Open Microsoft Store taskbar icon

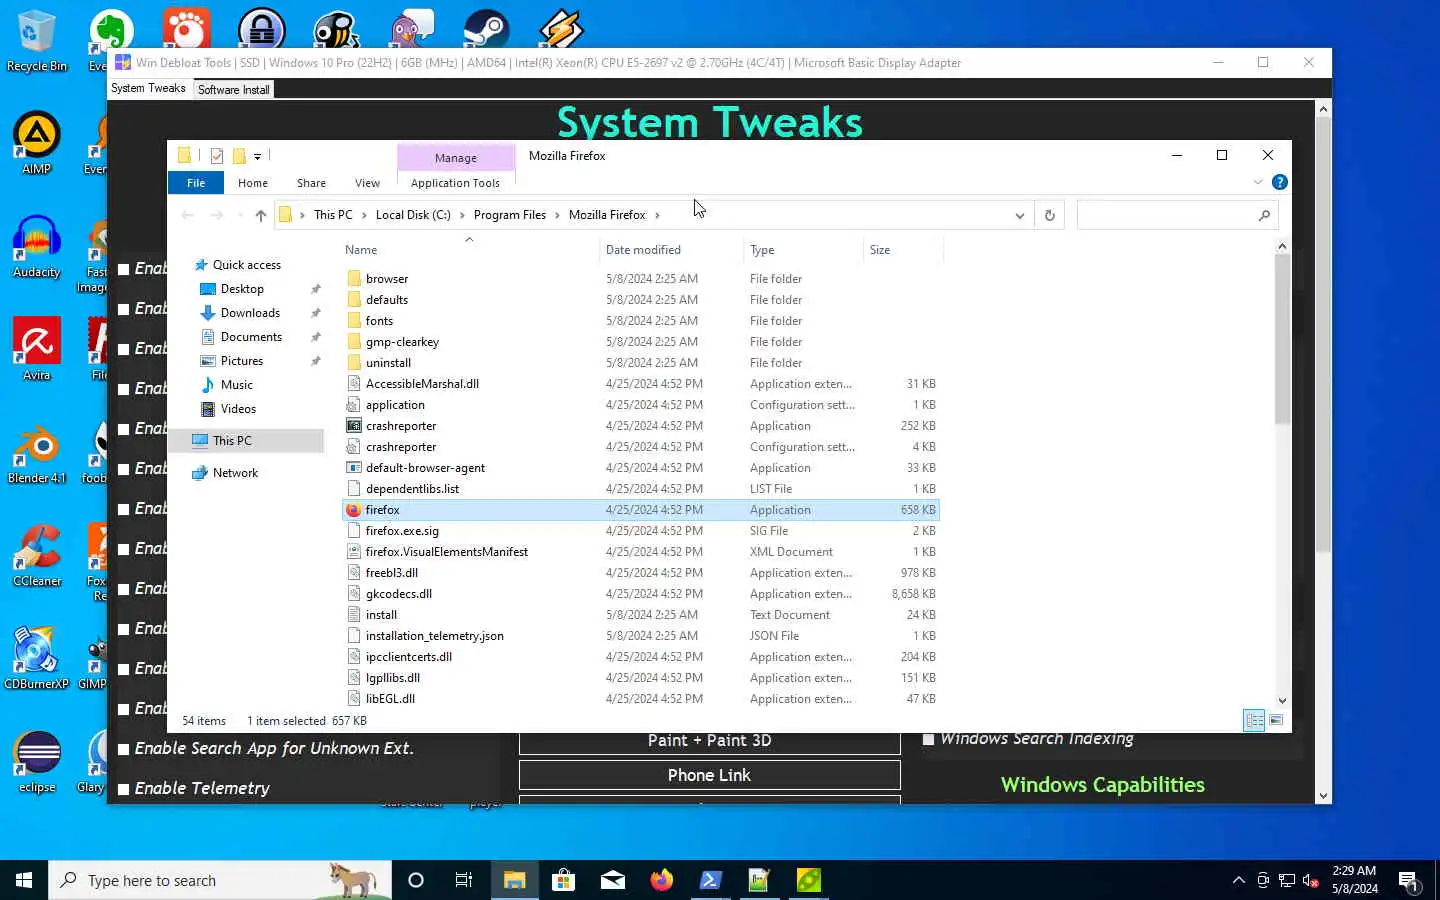point(563,880)
